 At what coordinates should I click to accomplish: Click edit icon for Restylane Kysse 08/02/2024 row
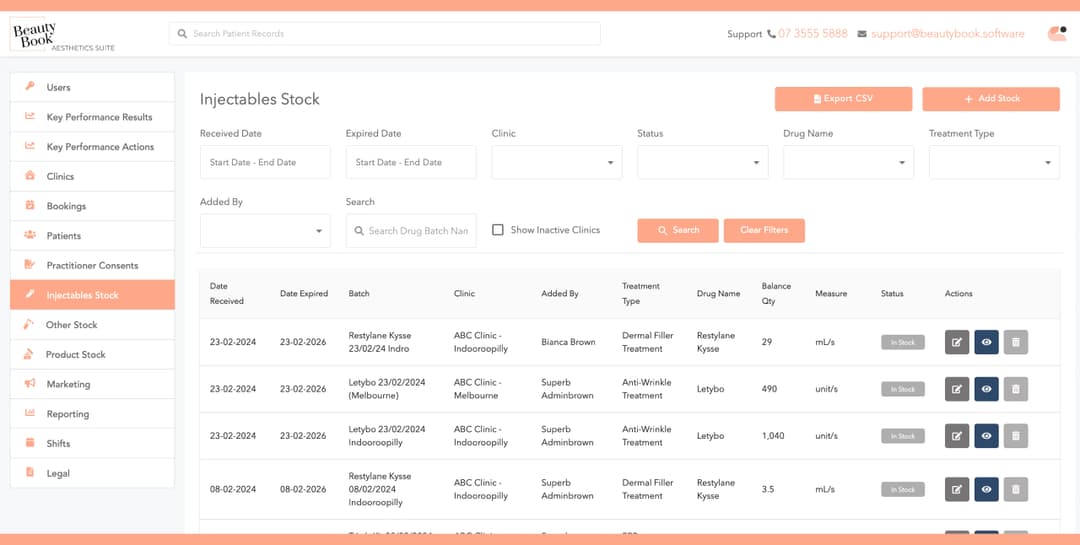pyautogui.click(x=957, y=489)
